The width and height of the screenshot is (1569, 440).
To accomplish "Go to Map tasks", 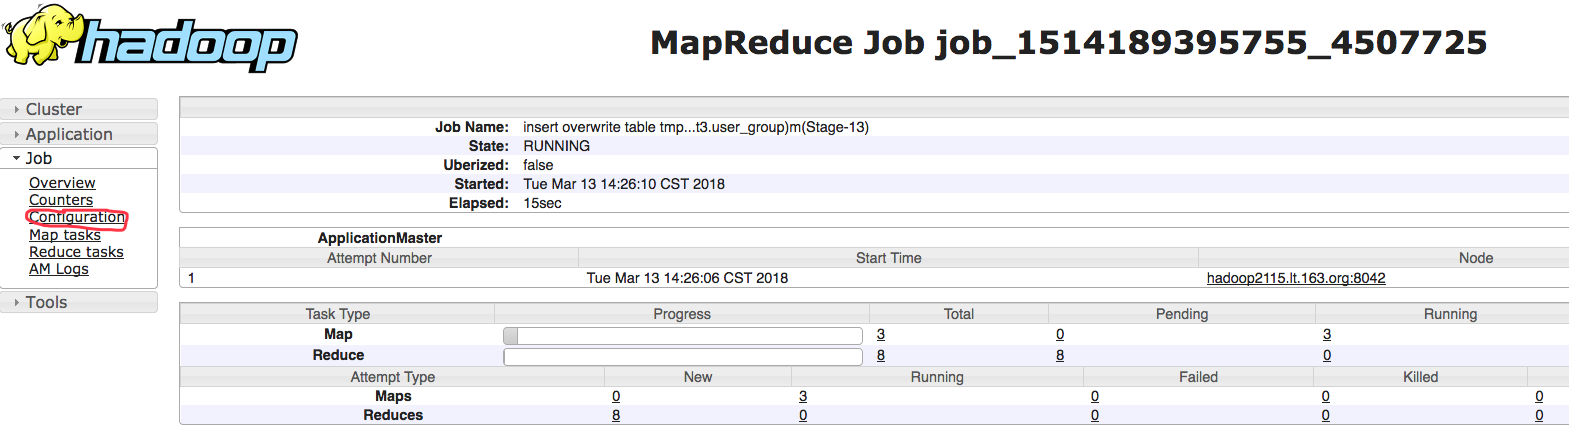I will pos(65,235).
